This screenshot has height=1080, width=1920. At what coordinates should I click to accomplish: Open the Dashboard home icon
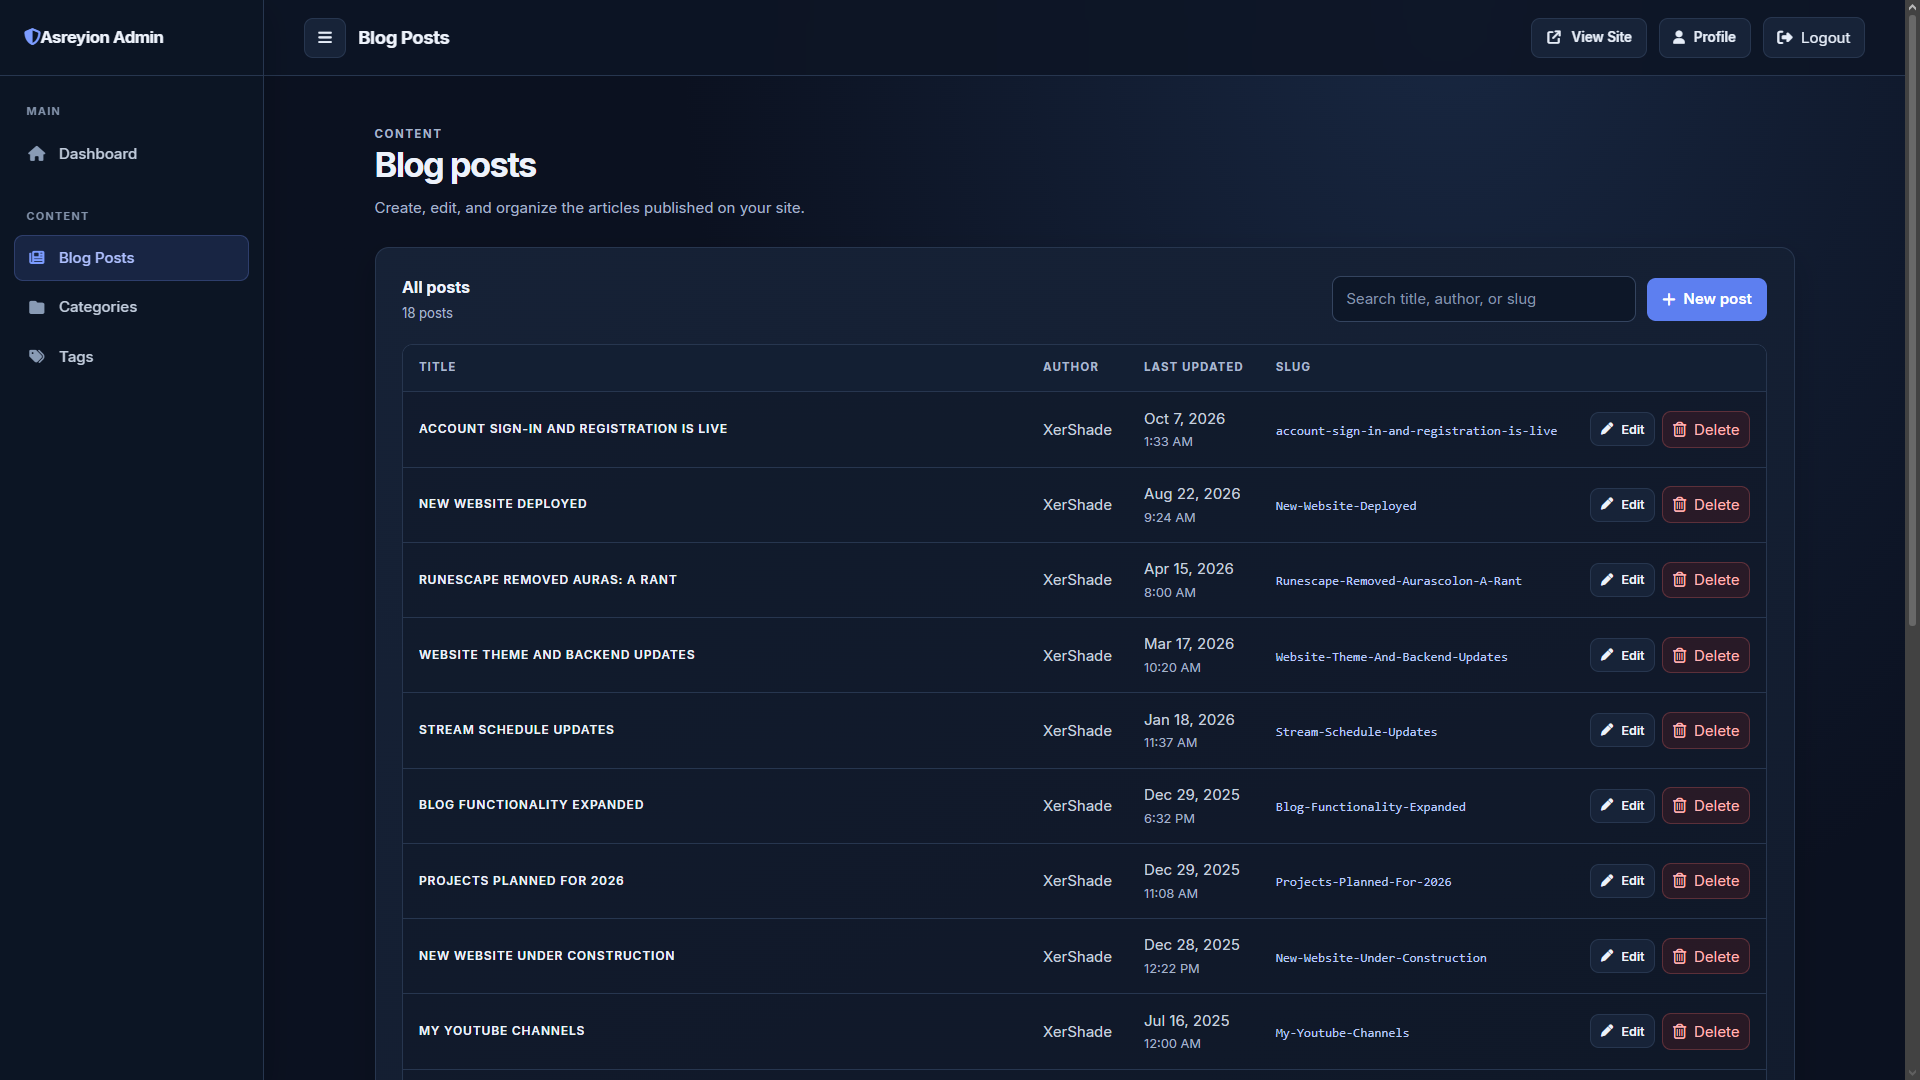pyautogui.click(x=37, y=154)
